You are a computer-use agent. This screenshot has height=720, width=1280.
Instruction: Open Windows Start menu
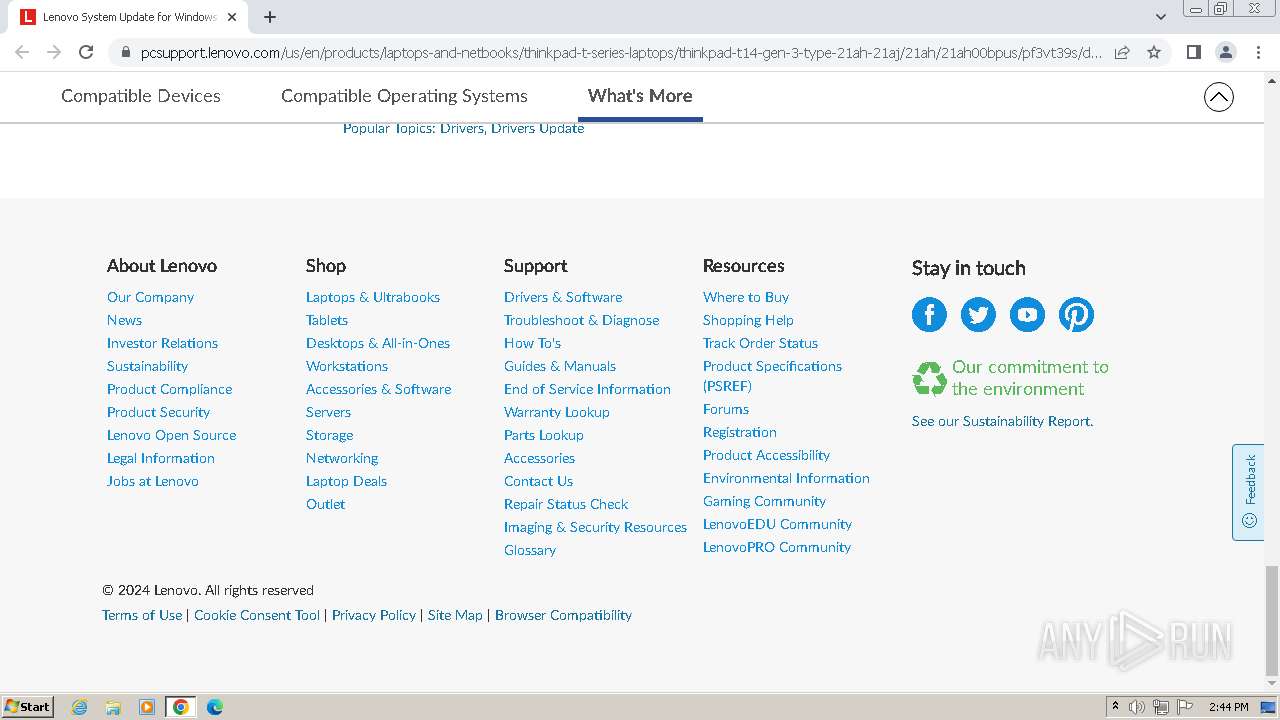(x=27, y=706)
